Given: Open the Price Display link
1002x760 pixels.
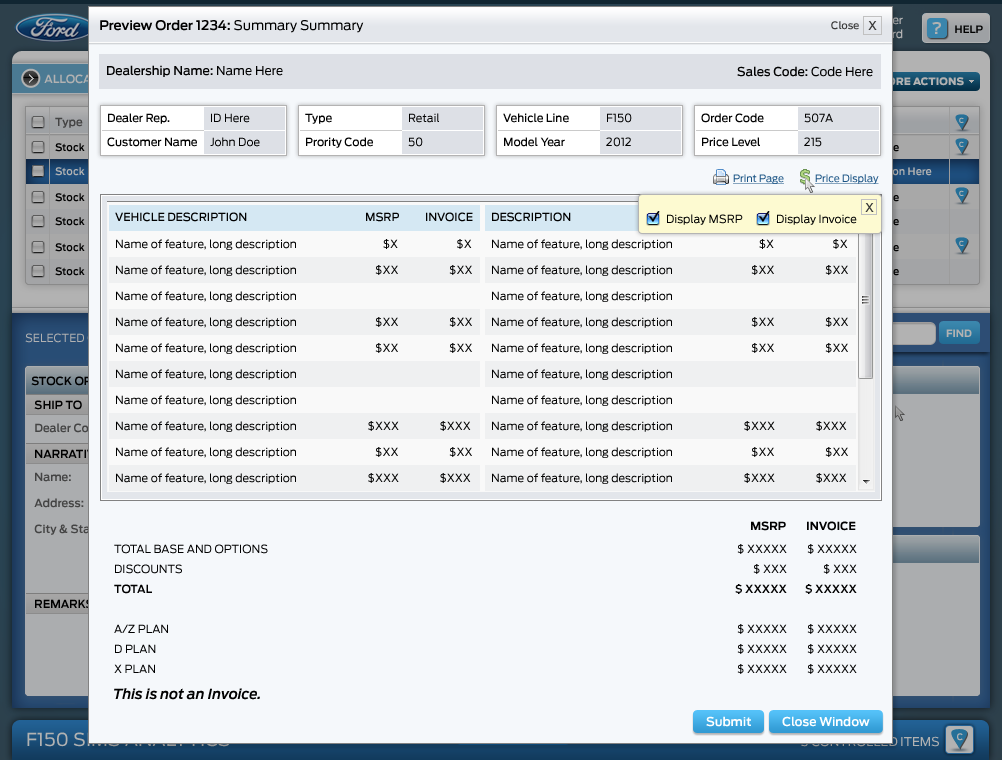Looking at the screenshot, I should (x=846, y=178).
